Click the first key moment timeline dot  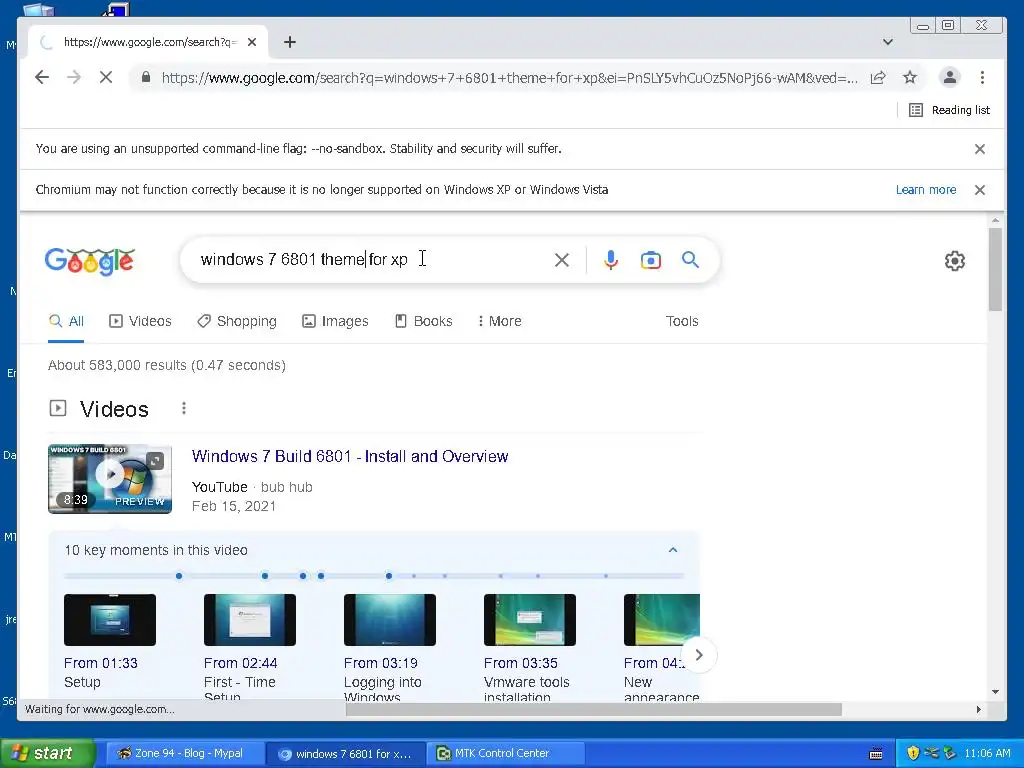point(179,576)
